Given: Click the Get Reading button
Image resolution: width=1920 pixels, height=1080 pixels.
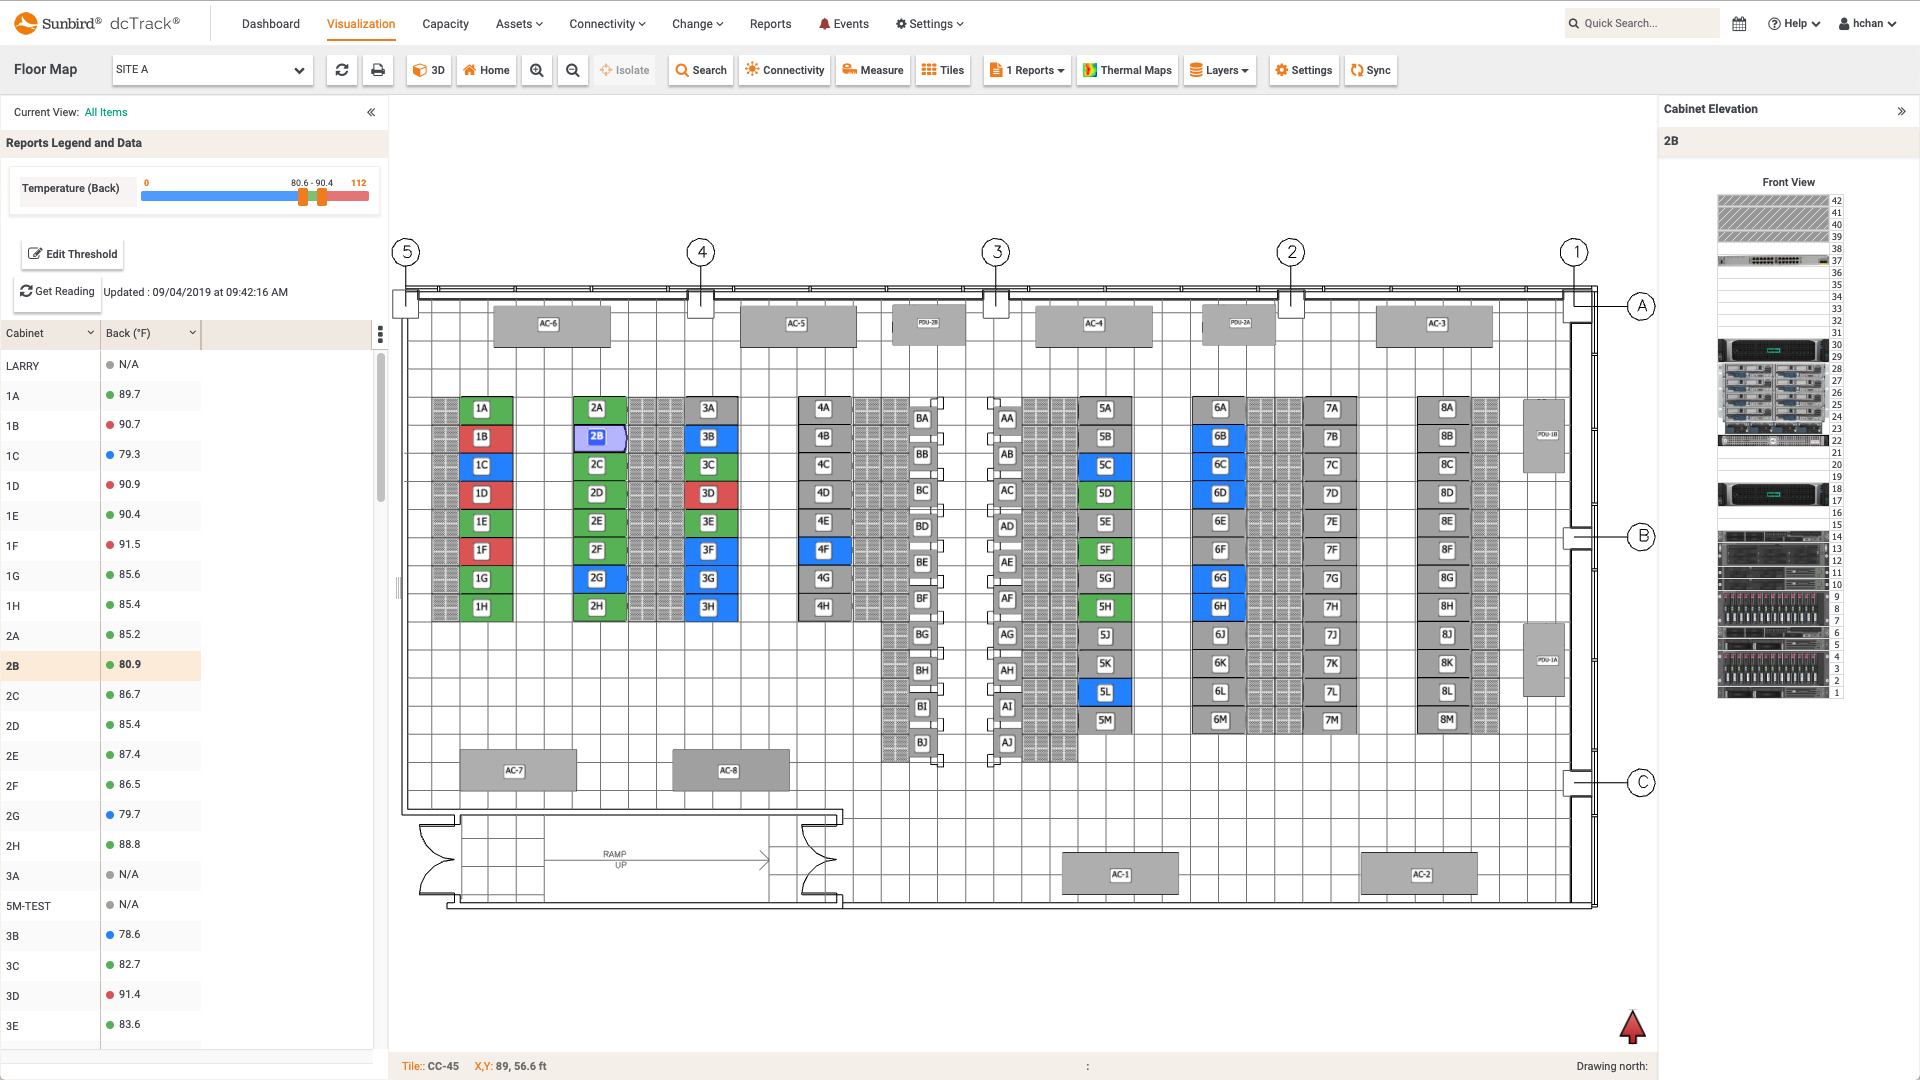Looking at the screenshot, I should tap(55, 291).
